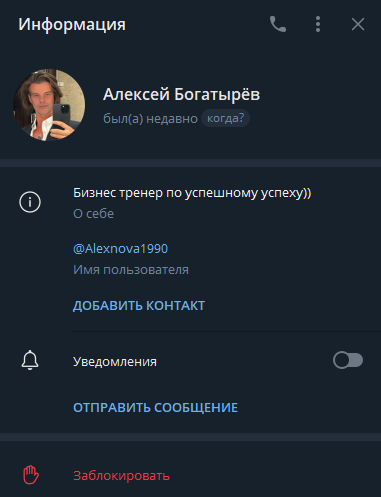Open Алексей Богатырёв's profile photo
Screen dimensions: 381x497
click(49, 105)
